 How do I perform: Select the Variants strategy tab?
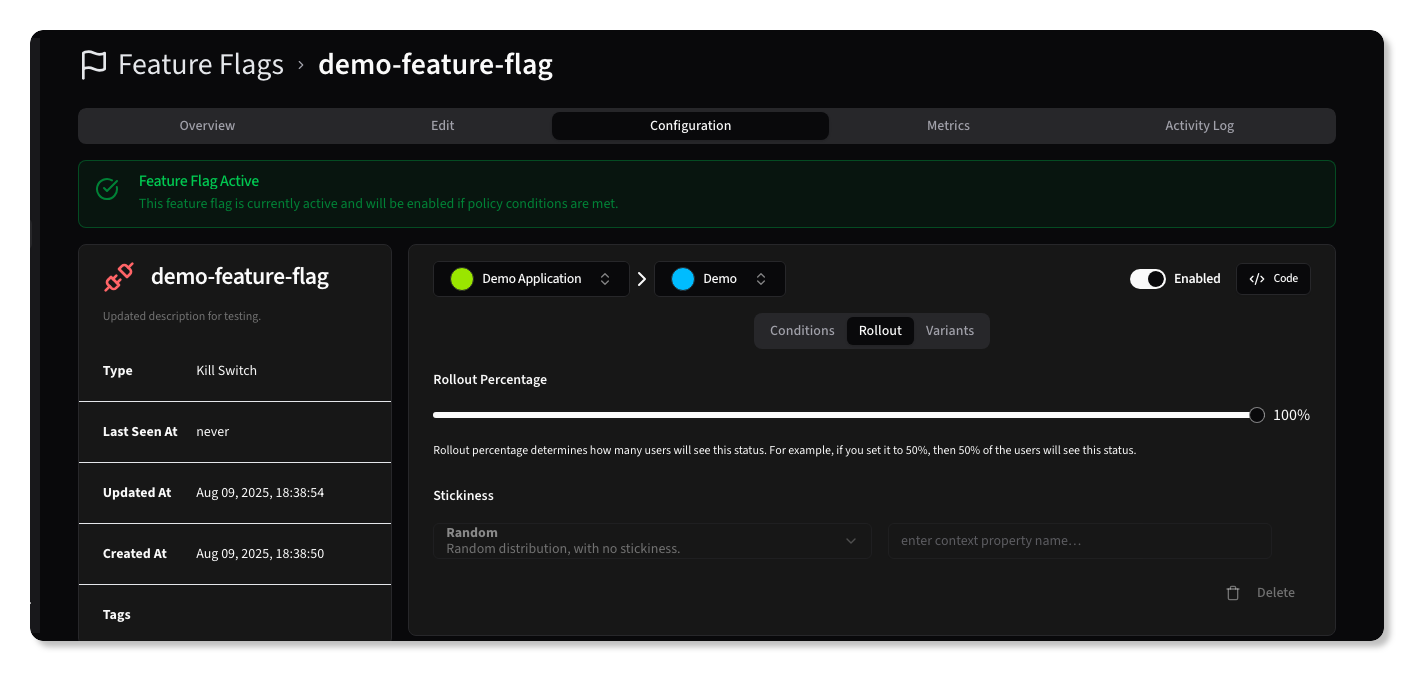[949, 330]
